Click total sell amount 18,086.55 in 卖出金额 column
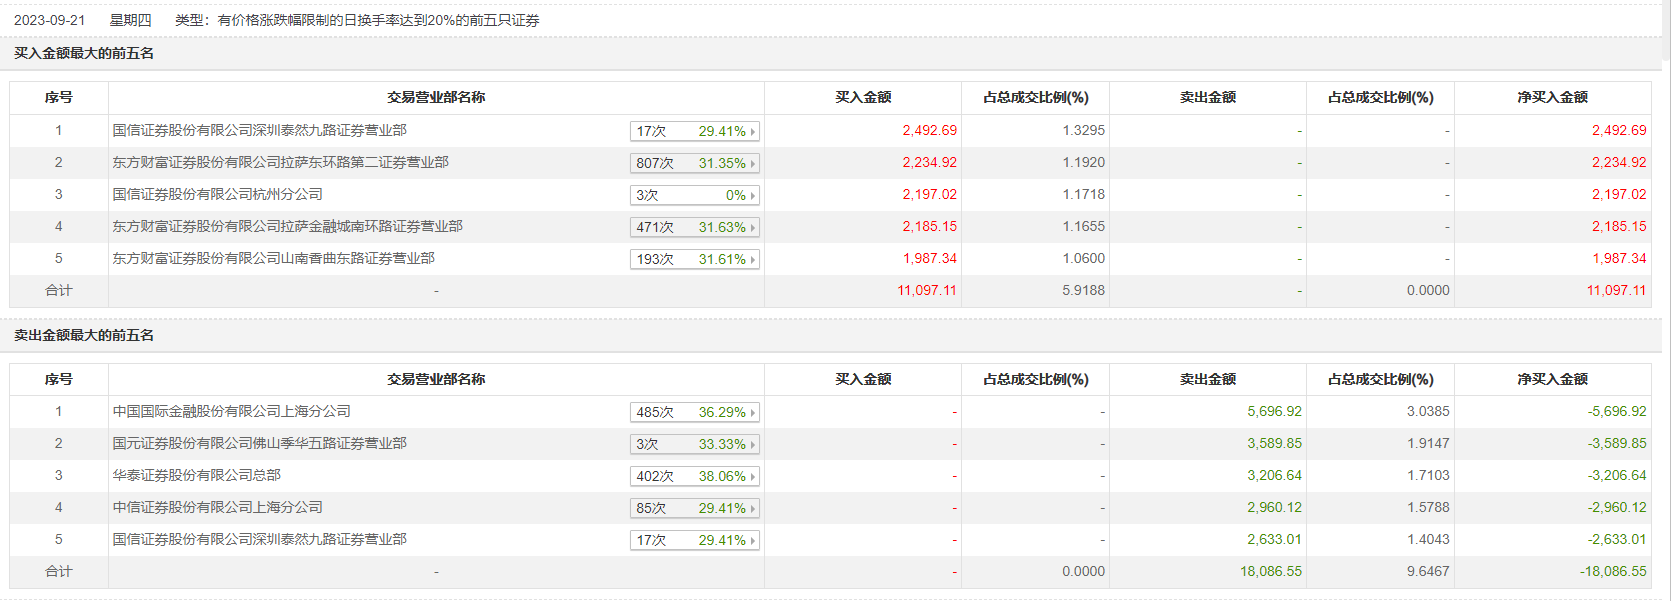The image size is (1671, 601). tap(1271, 571)
